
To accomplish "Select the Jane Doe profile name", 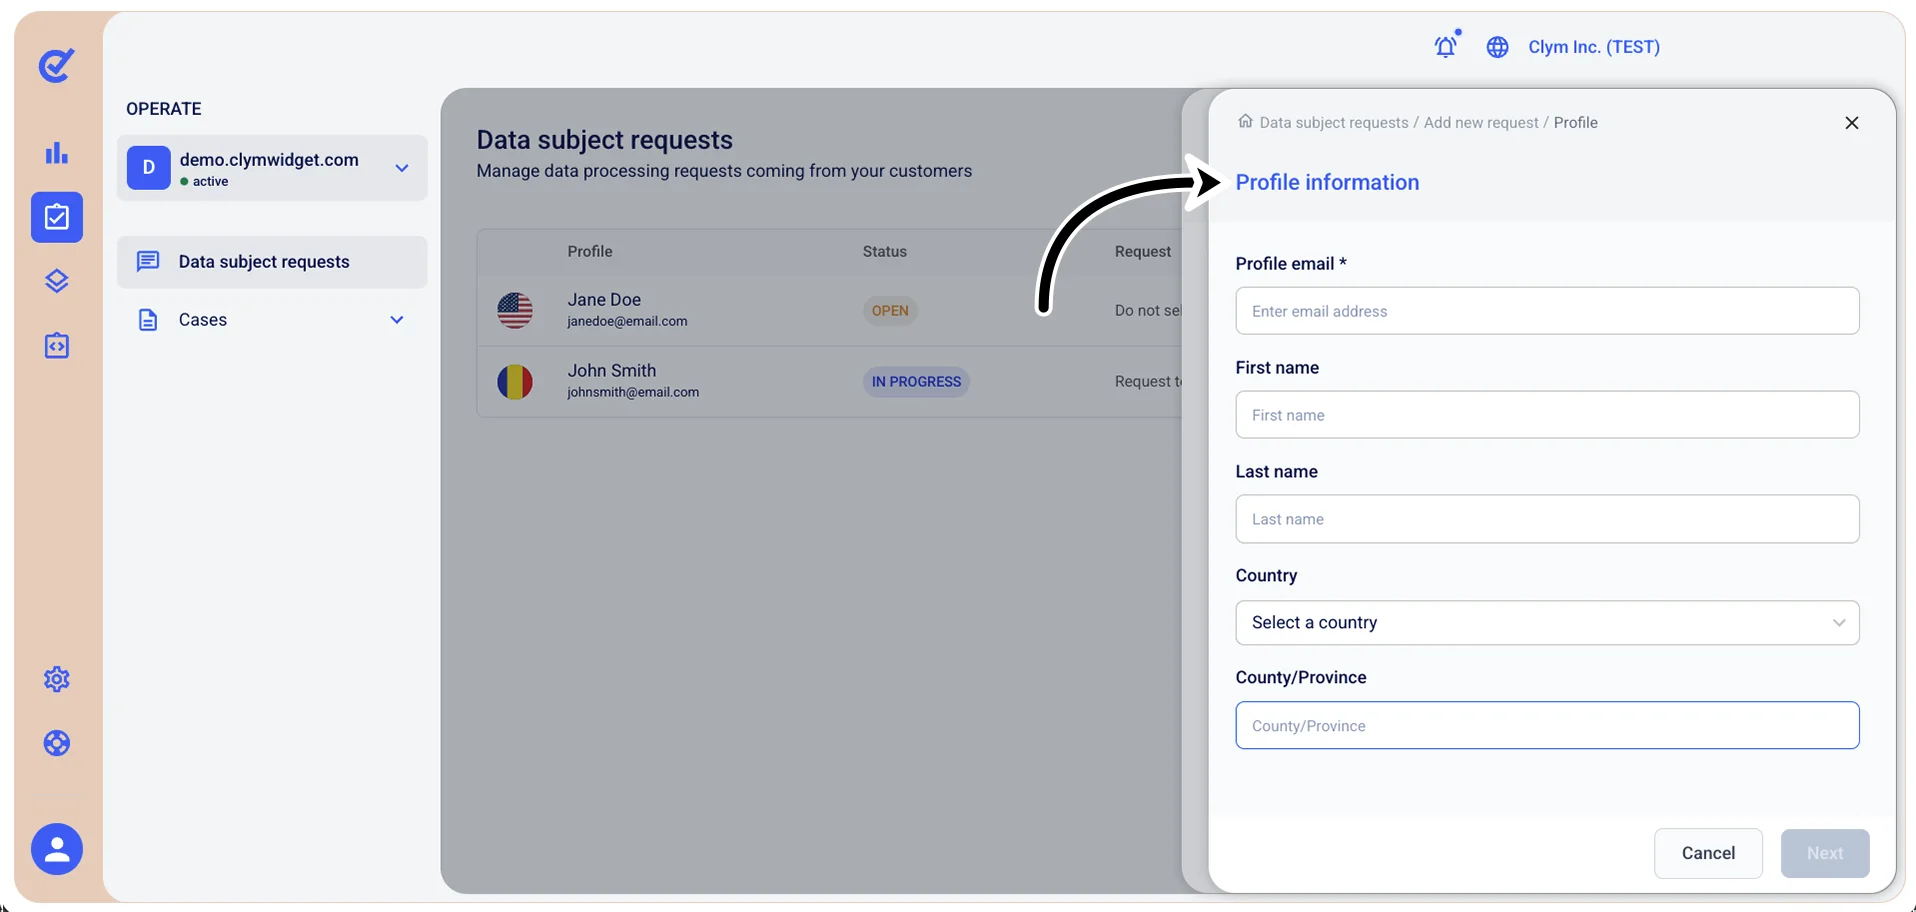I will (x=604, y=299).
